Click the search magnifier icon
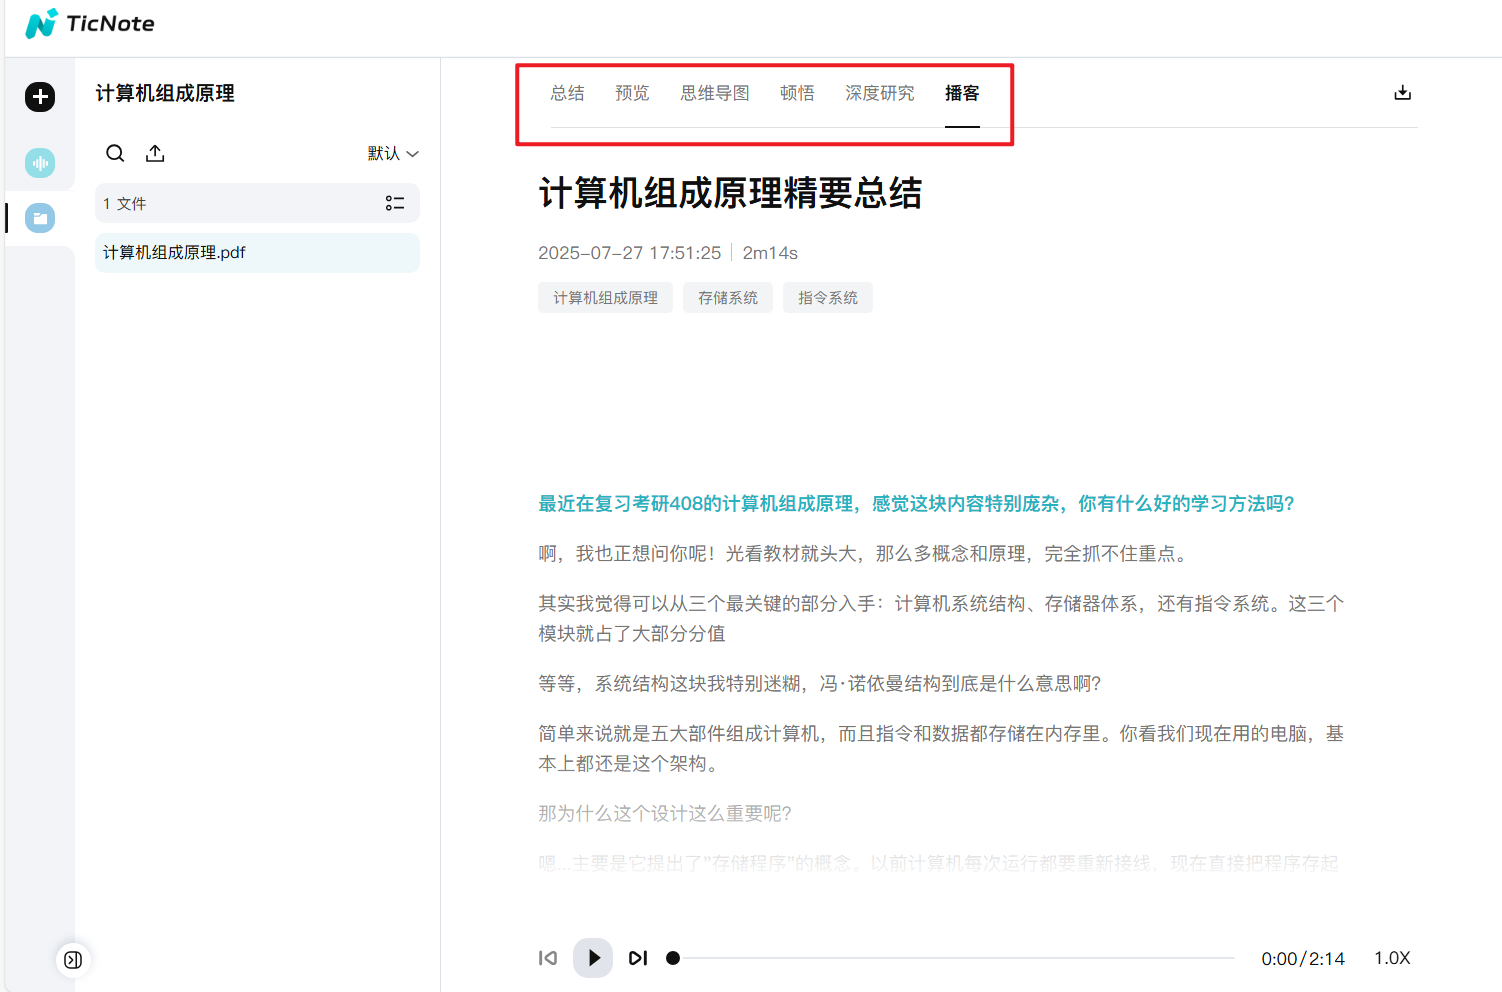The height and width of the screenshot is (992, 1502). (x=115, y=153)
